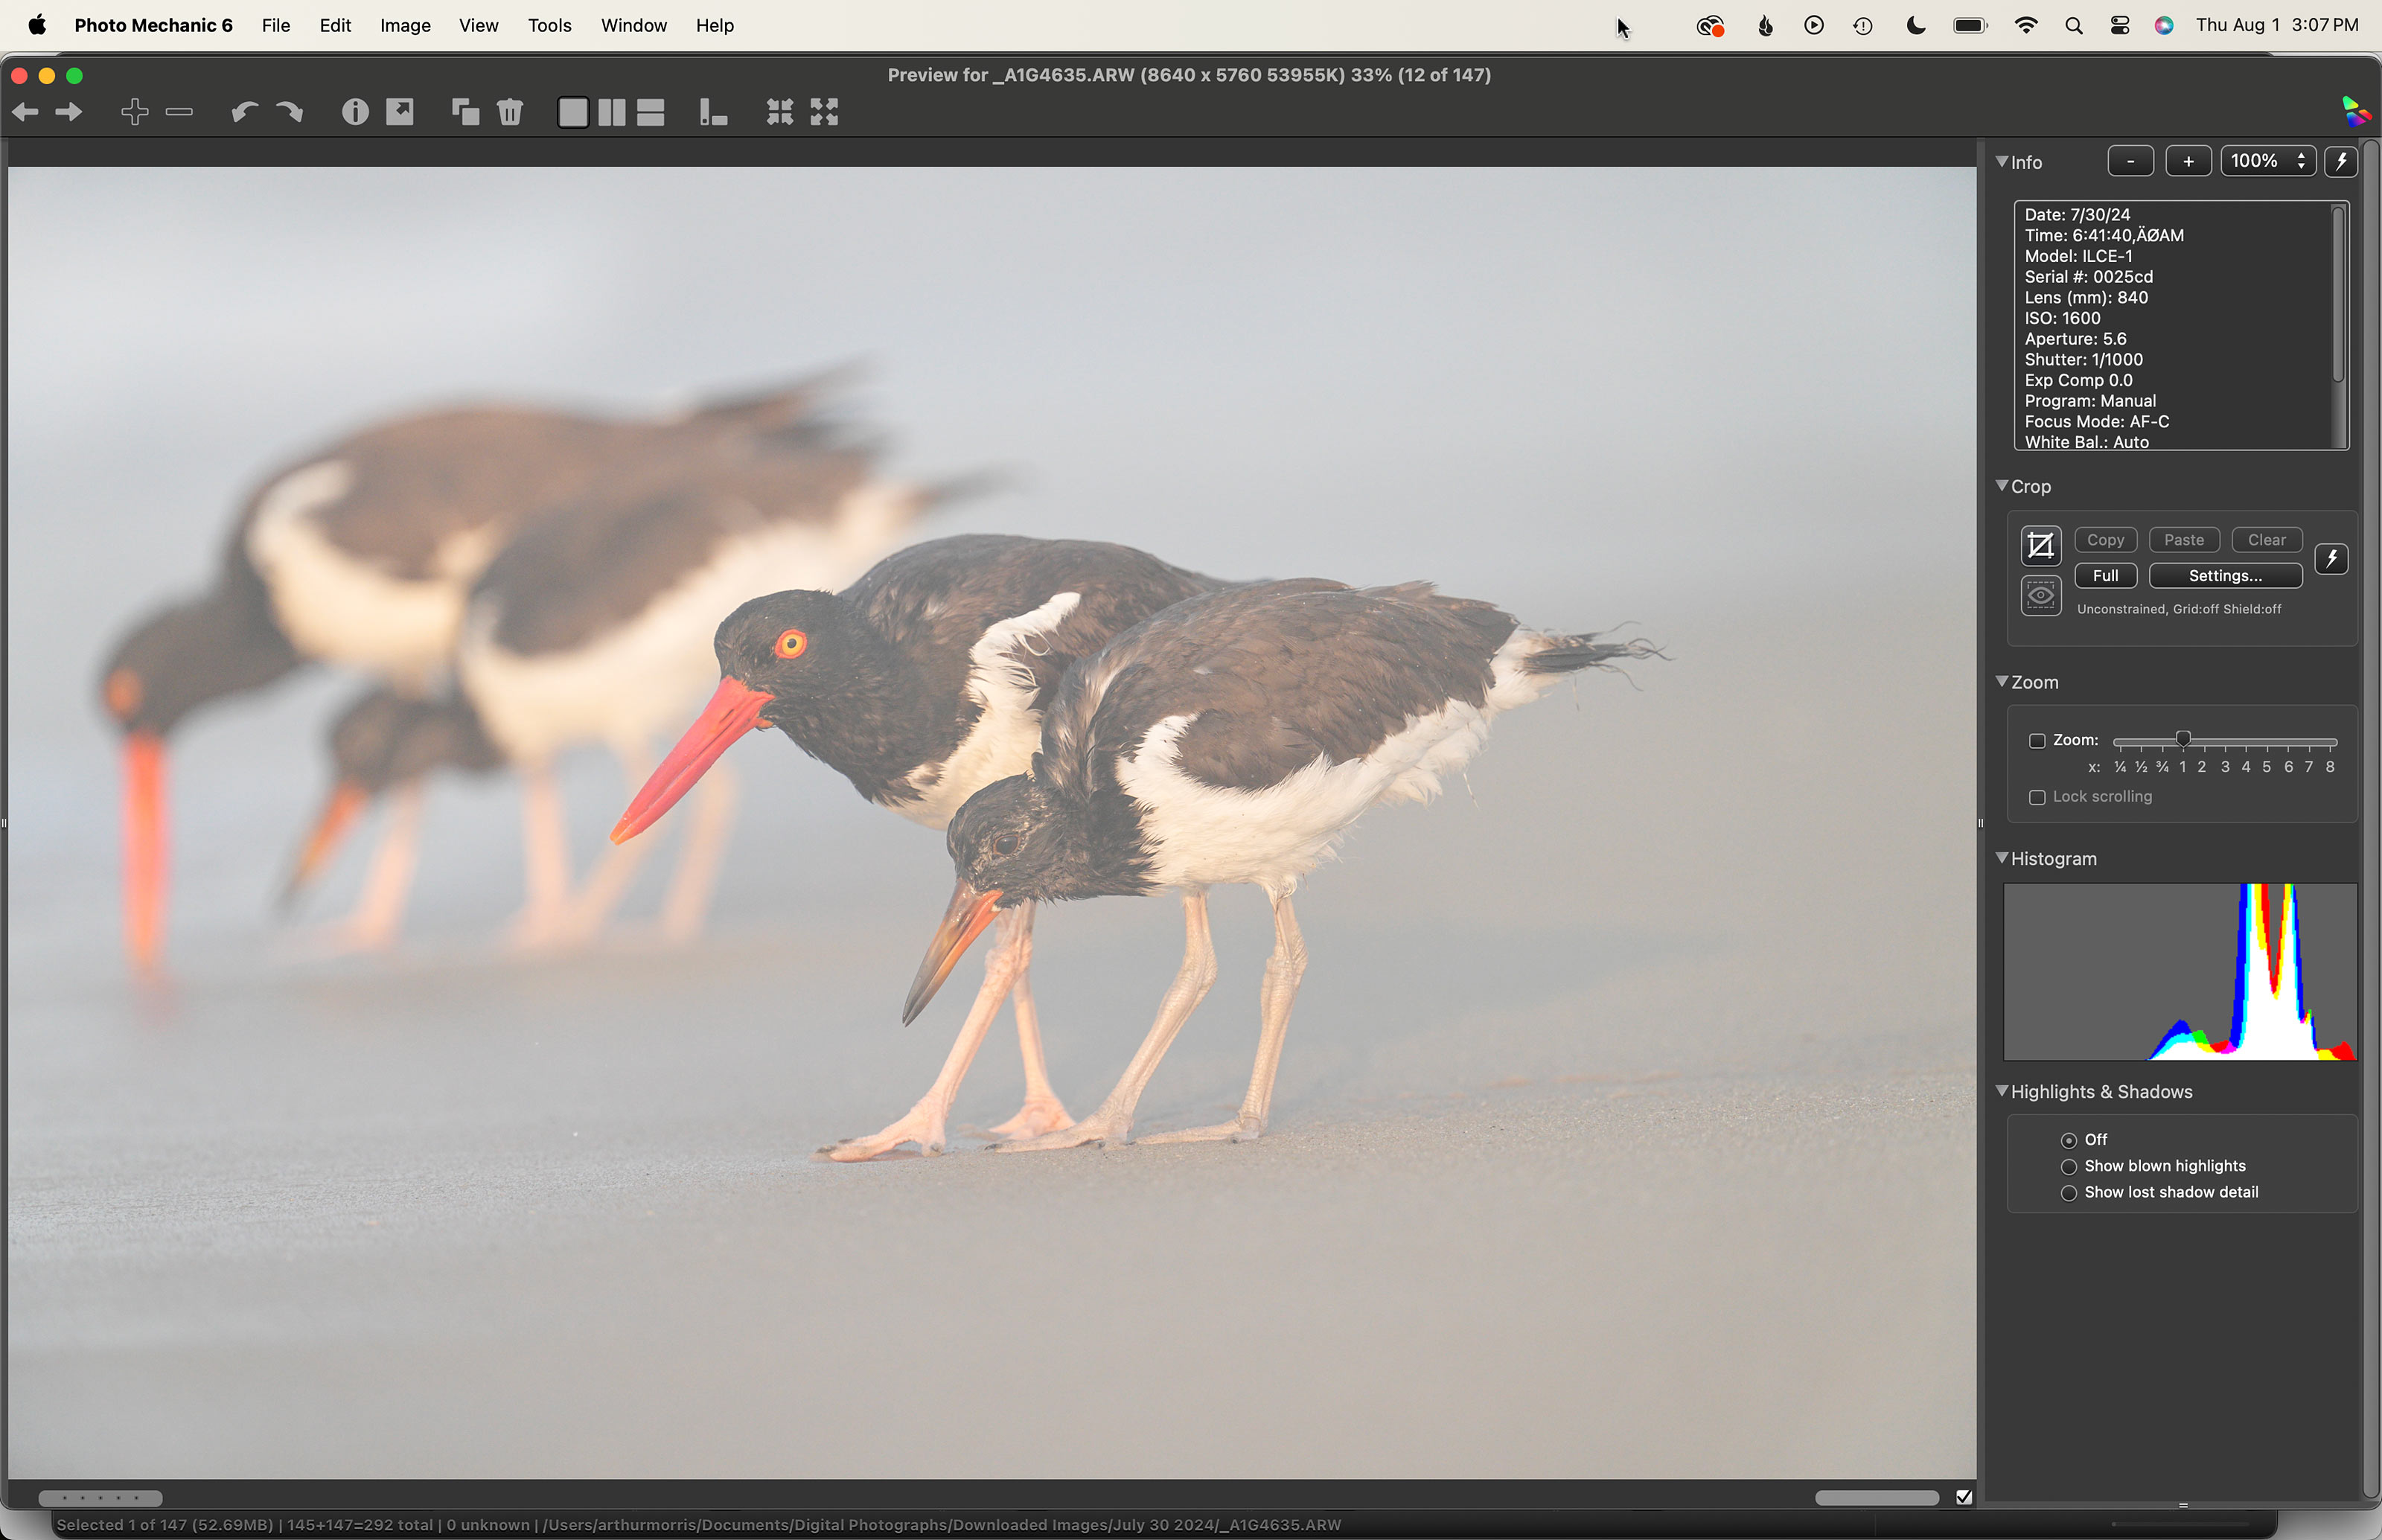Collapse the Histogram panel
Viewport: 2382px width, 1540px height.
tap(2001, 858)
